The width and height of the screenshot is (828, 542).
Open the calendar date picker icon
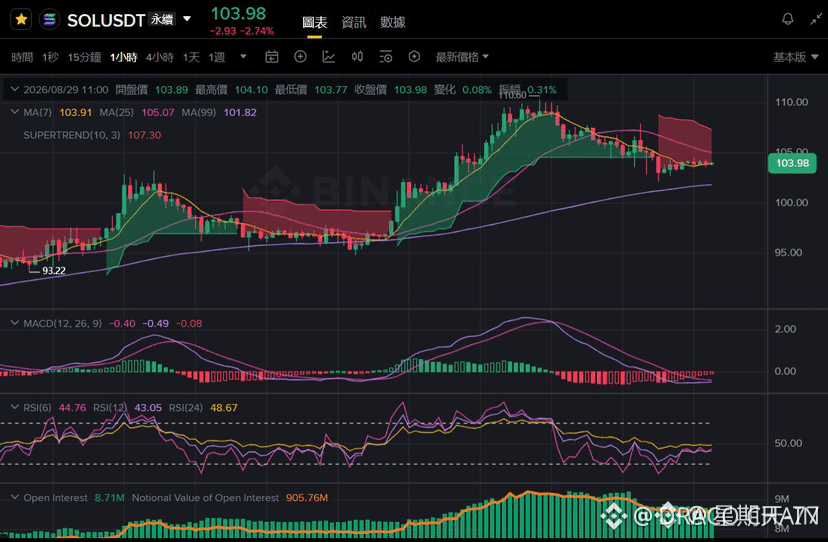point(271,57)
